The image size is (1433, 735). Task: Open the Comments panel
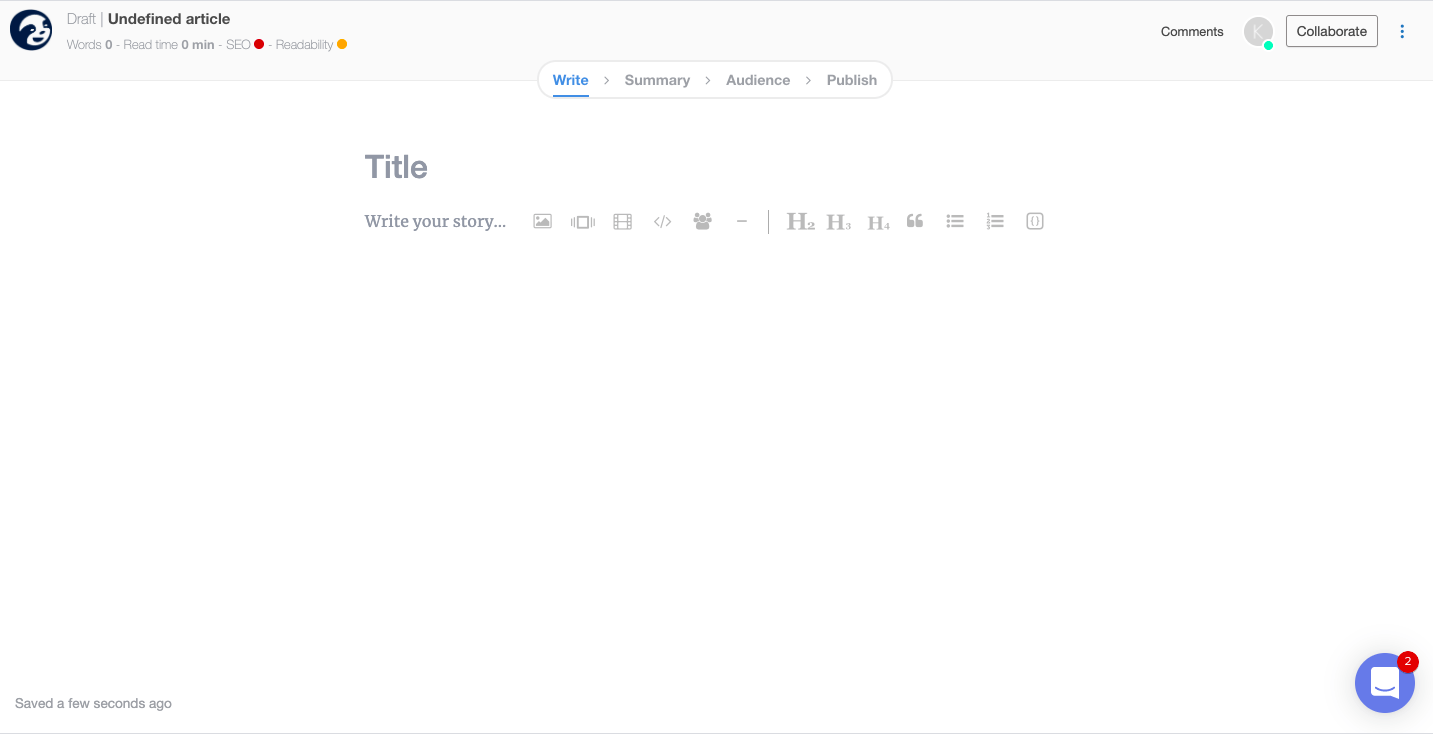coord(1192,31)
